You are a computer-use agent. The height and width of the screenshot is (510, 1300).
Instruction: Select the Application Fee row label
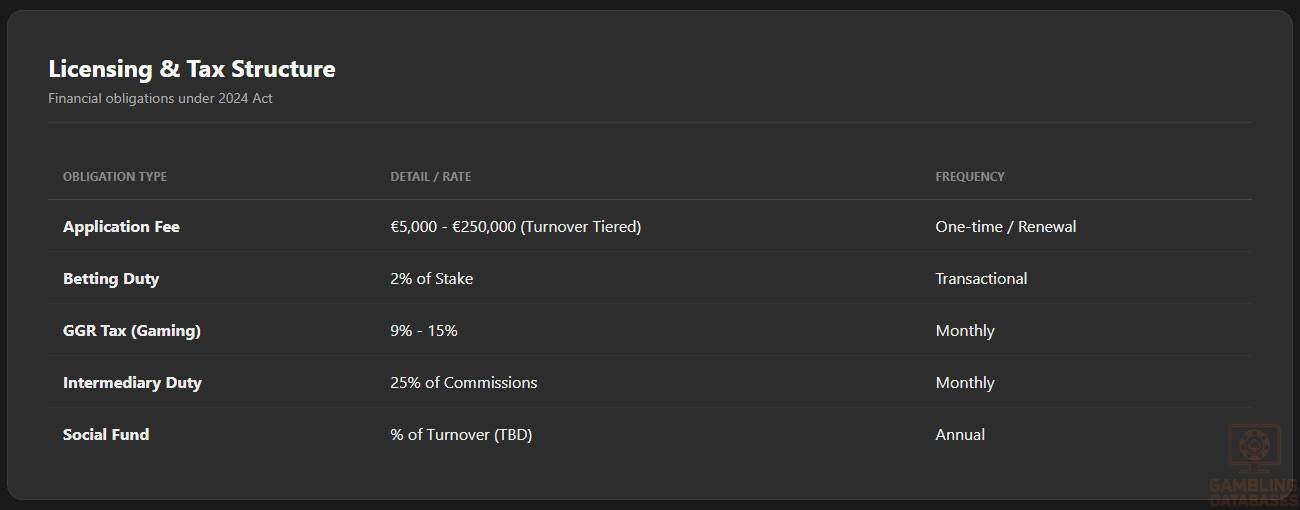point(121,227)
